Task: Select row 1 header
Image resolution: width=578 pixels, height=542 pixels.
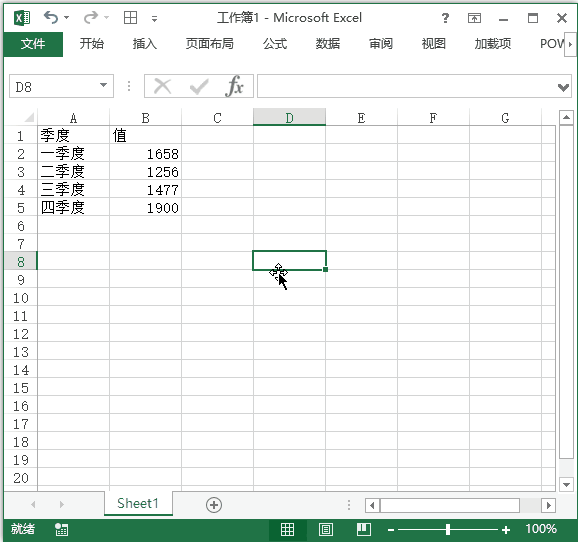Action: click(x=21, y=136)
